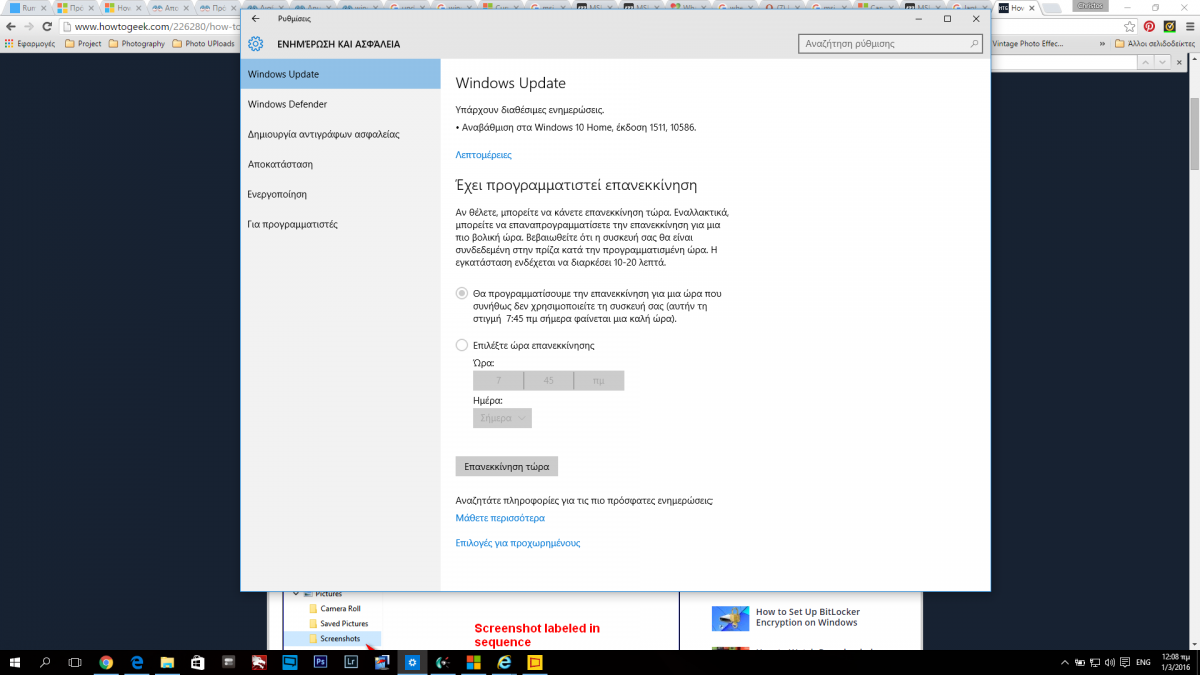
Task: Open the Μάθετε περισσότερα link
Action: coord(500,518)
